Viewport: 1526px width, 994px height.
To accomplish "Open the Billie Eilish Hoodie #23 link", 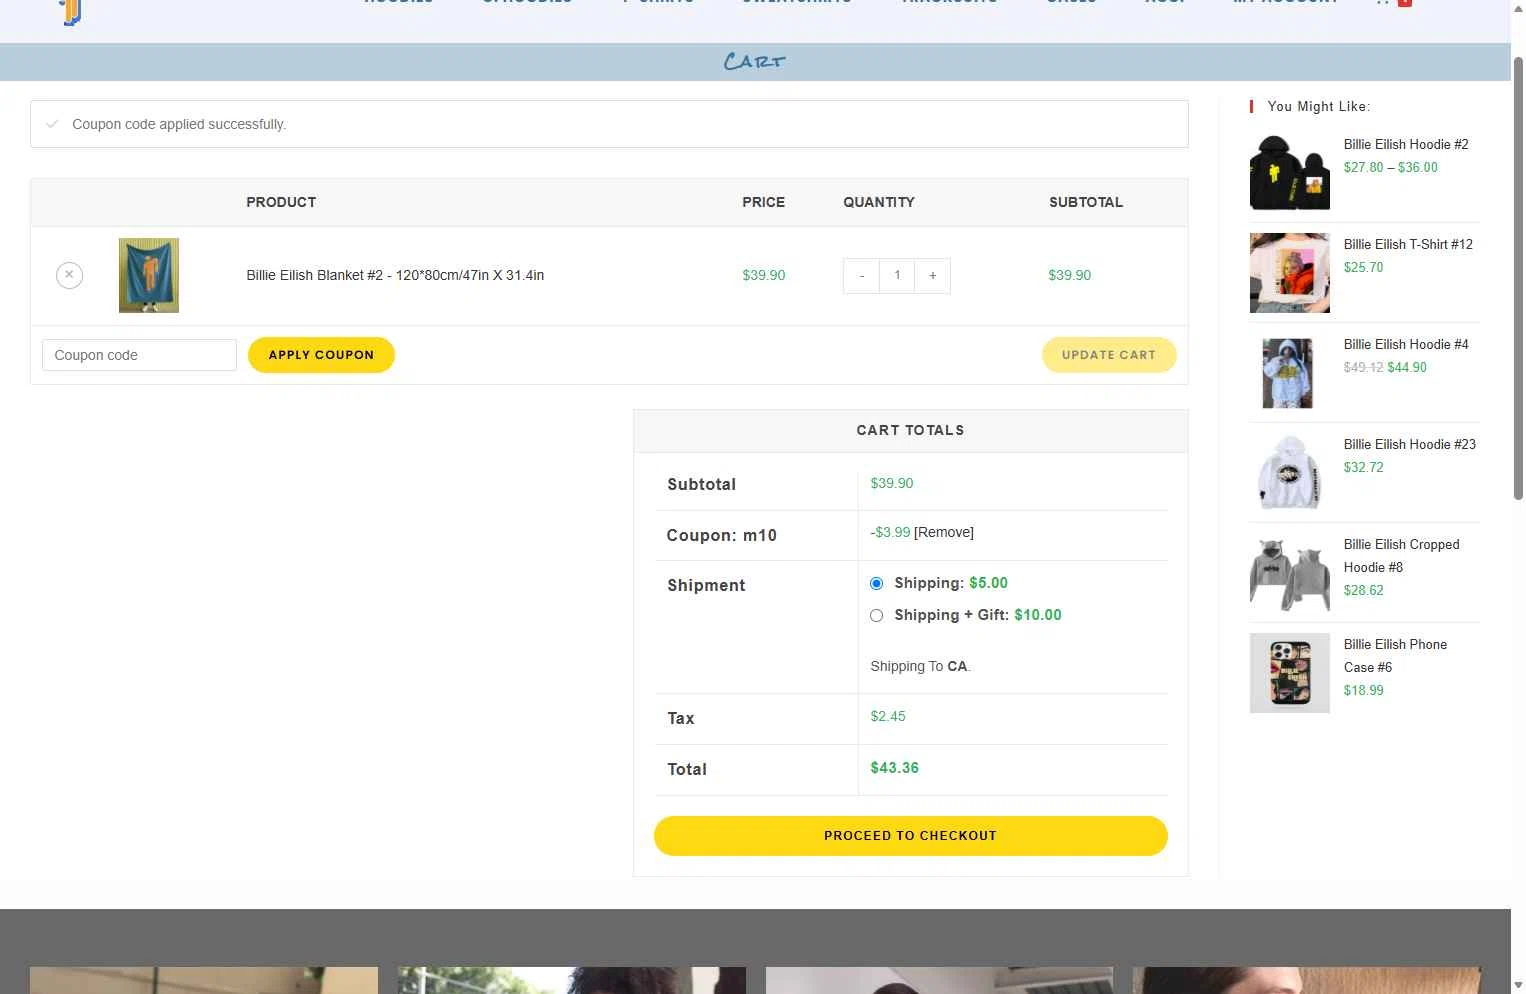I will coord(1410,444).
